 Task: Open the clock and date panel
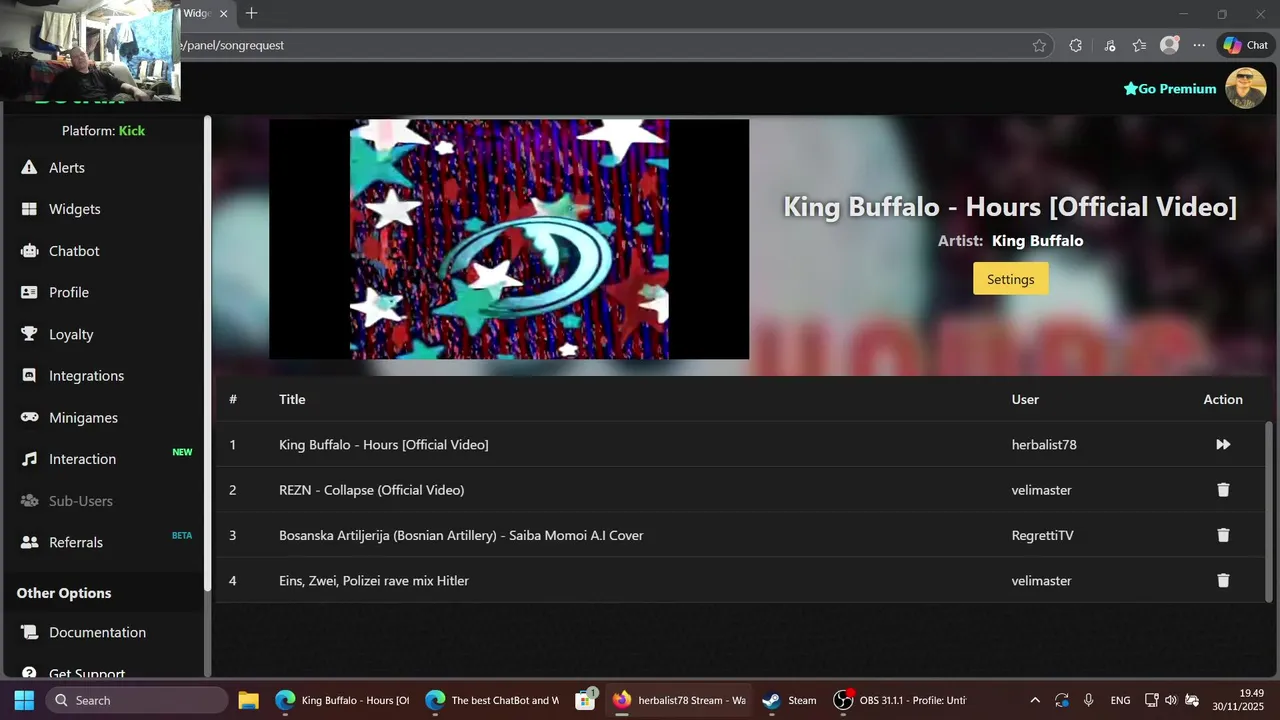click(x=1238, y=700)
